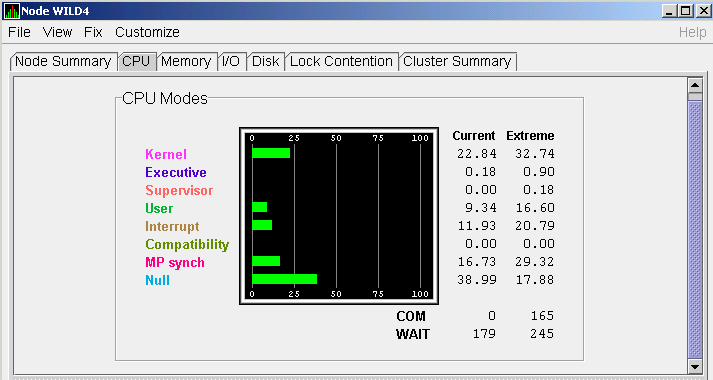Image resolution: width=713 pixels, height=380 pixels.
Task: Select the CPU tab
Action: [x=136, y=61]
